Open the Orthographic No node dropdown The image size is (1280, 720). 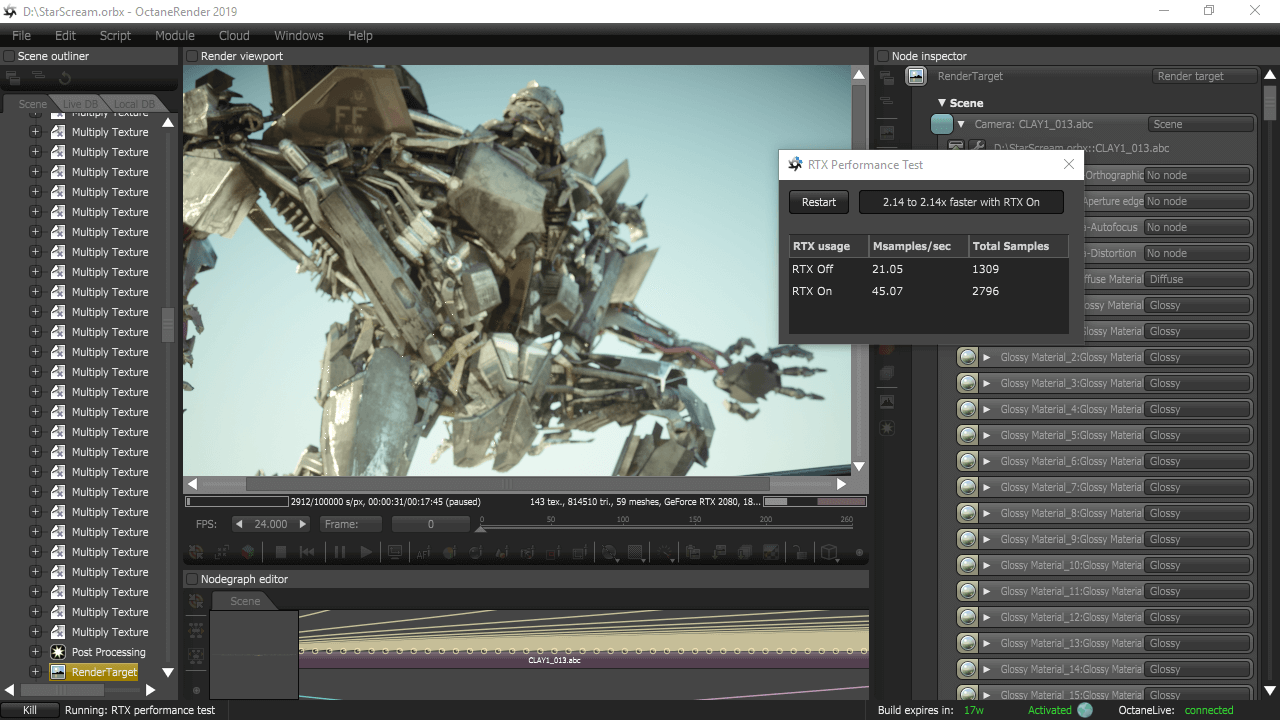[x=1197, y=175]
